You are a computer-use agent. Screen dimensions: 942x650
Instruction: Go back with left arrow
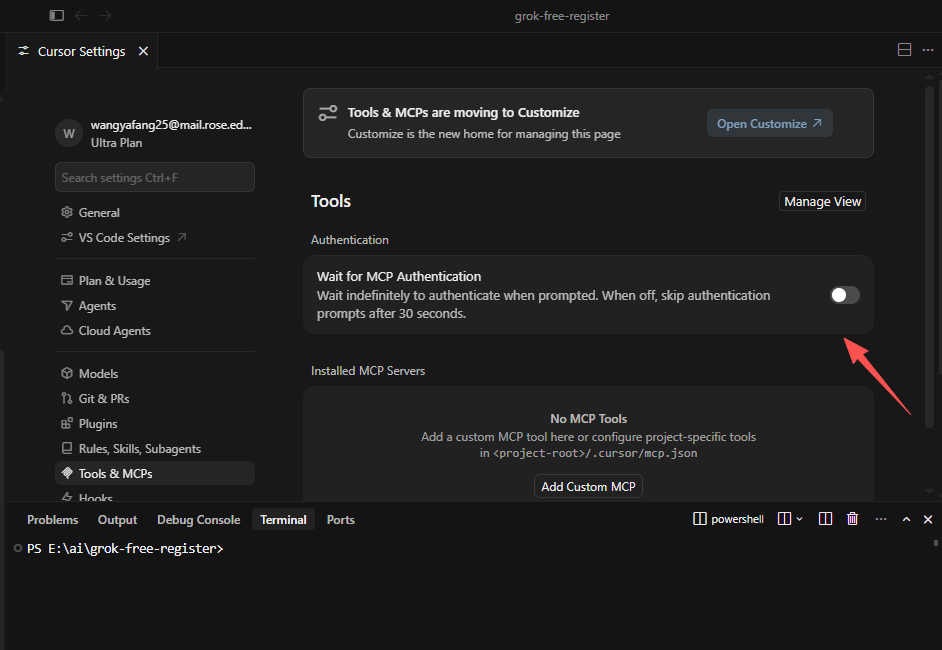81,16
